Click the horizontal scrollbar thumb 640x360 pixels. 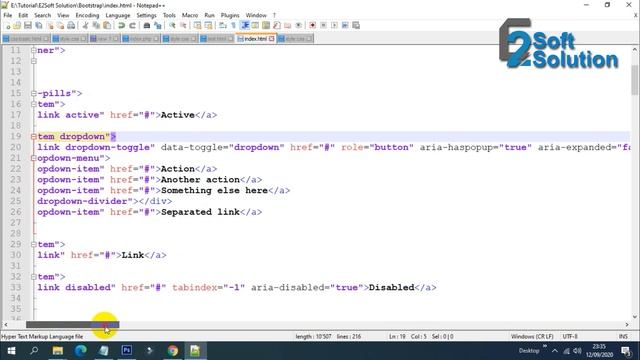click(72, 324)
